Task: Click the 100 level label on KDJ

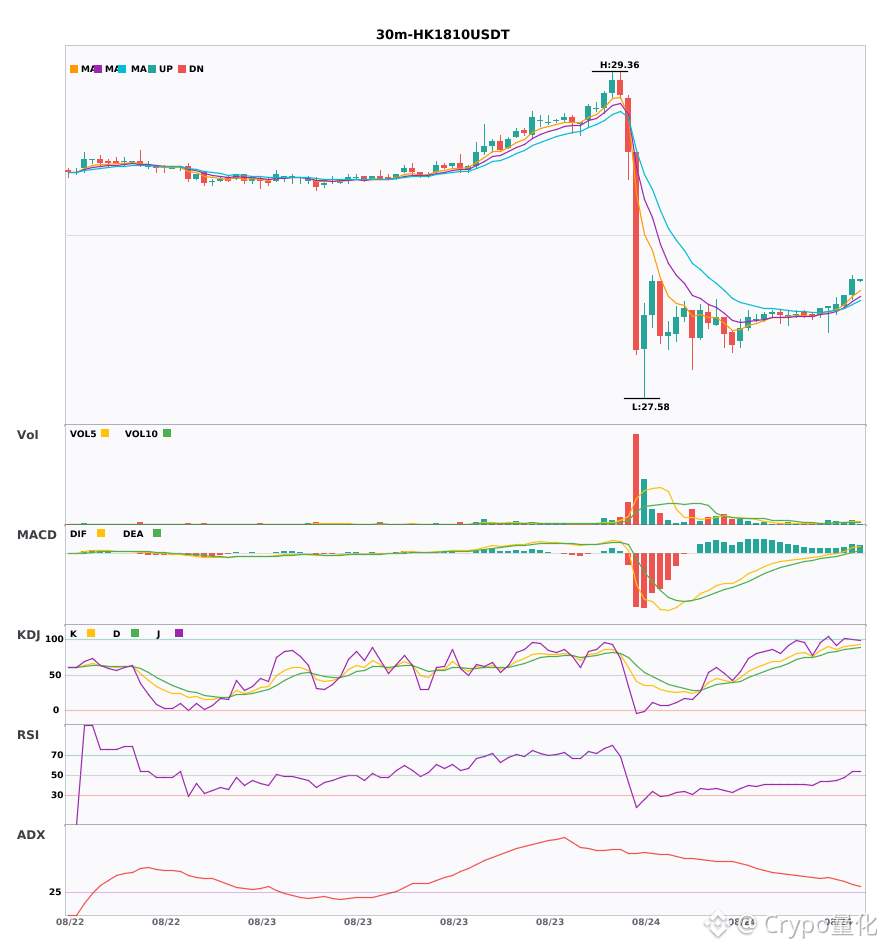Action: (55, 639)
